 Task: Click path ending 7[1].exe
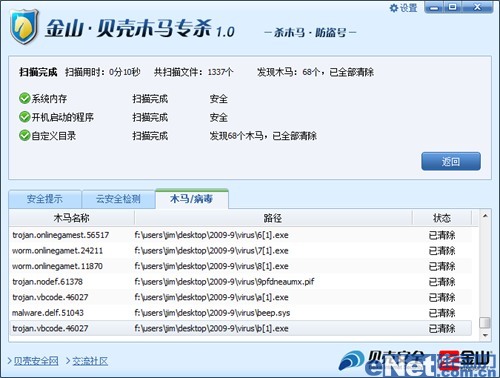pos(211,251)
